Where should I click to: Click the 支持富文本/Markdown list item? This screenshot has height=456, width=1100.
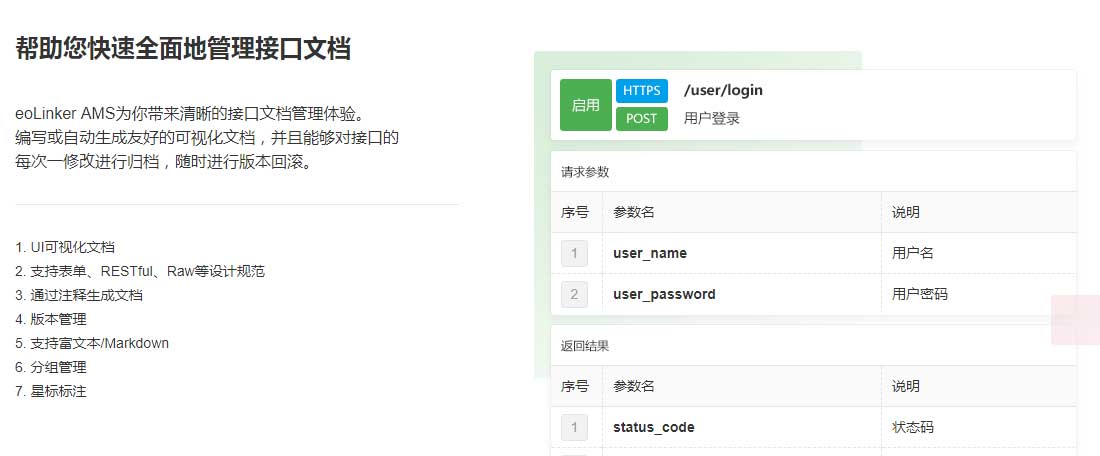92,343
